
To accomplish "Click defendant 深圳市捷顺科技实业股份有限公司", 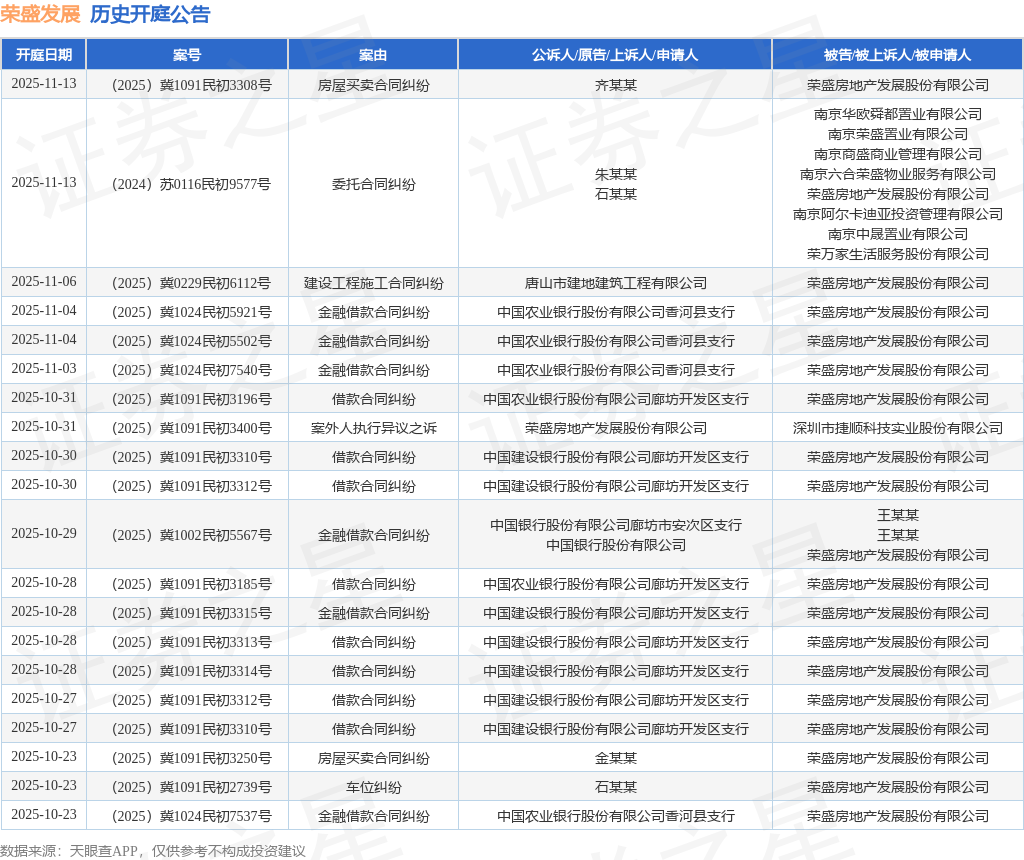I will coord(897,428).
